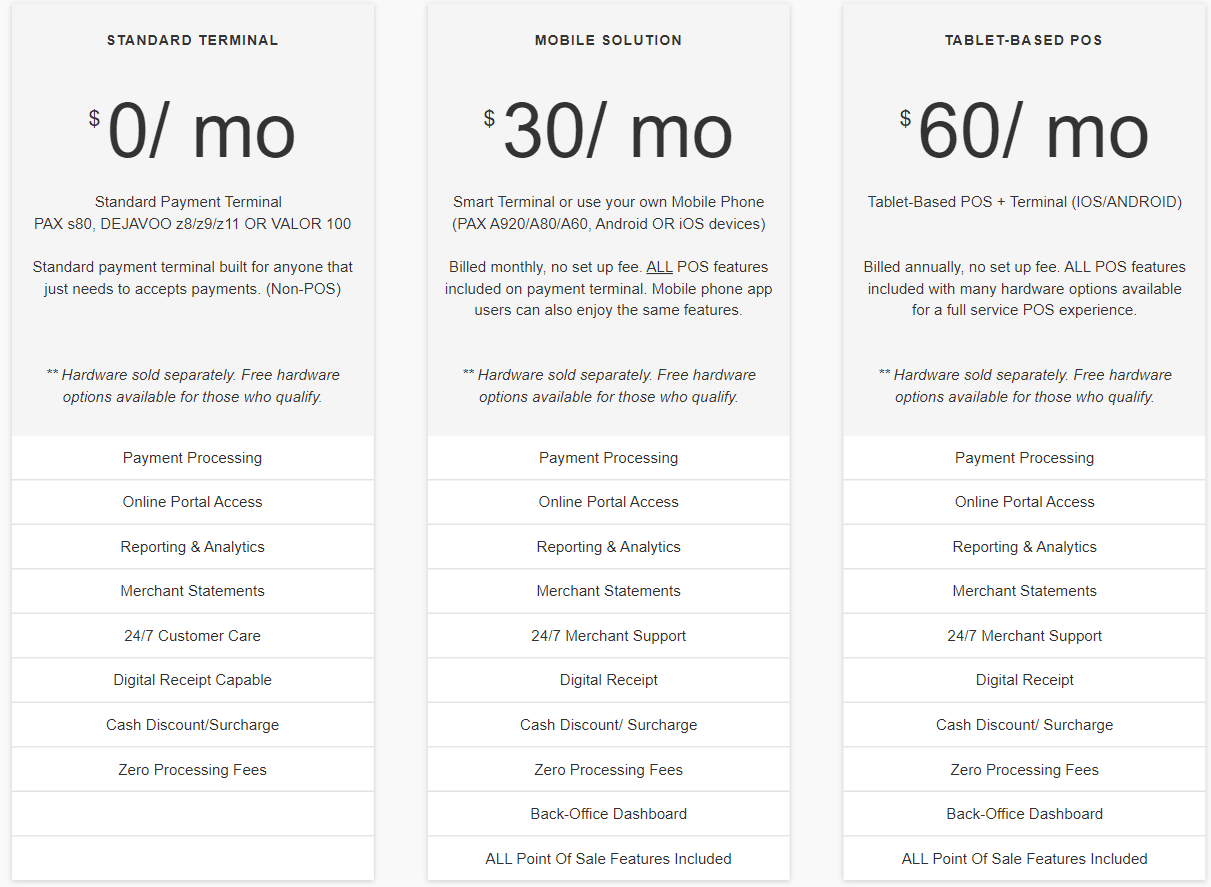Click 24/7 Merchant Support in Mobile Solution column
Screen dimensions: 1211x887
pos(608,636)
